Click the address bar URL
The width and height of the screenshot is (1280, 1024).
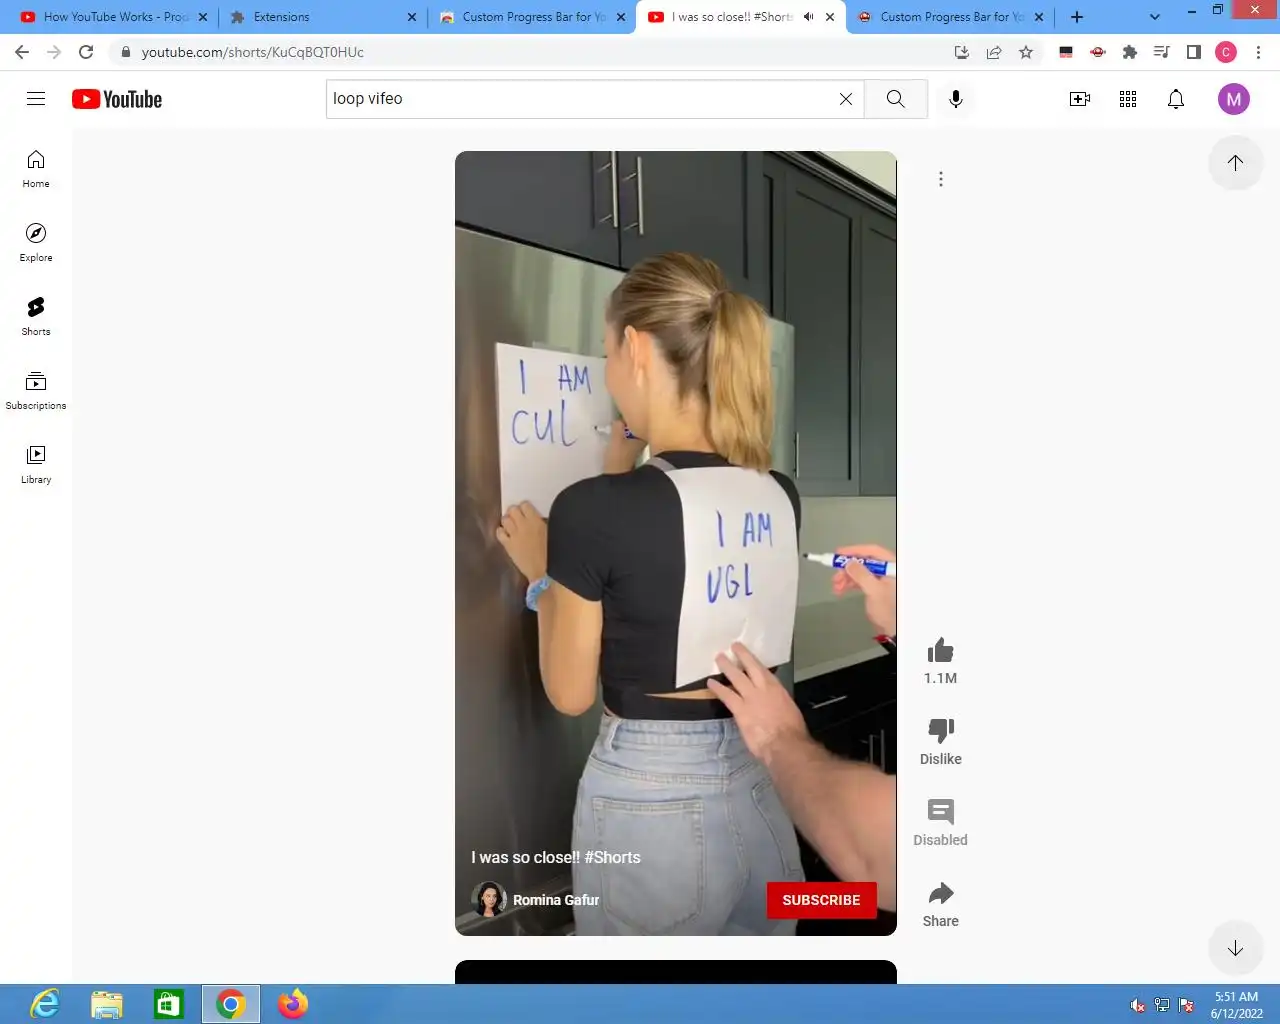tap(253, 52)
